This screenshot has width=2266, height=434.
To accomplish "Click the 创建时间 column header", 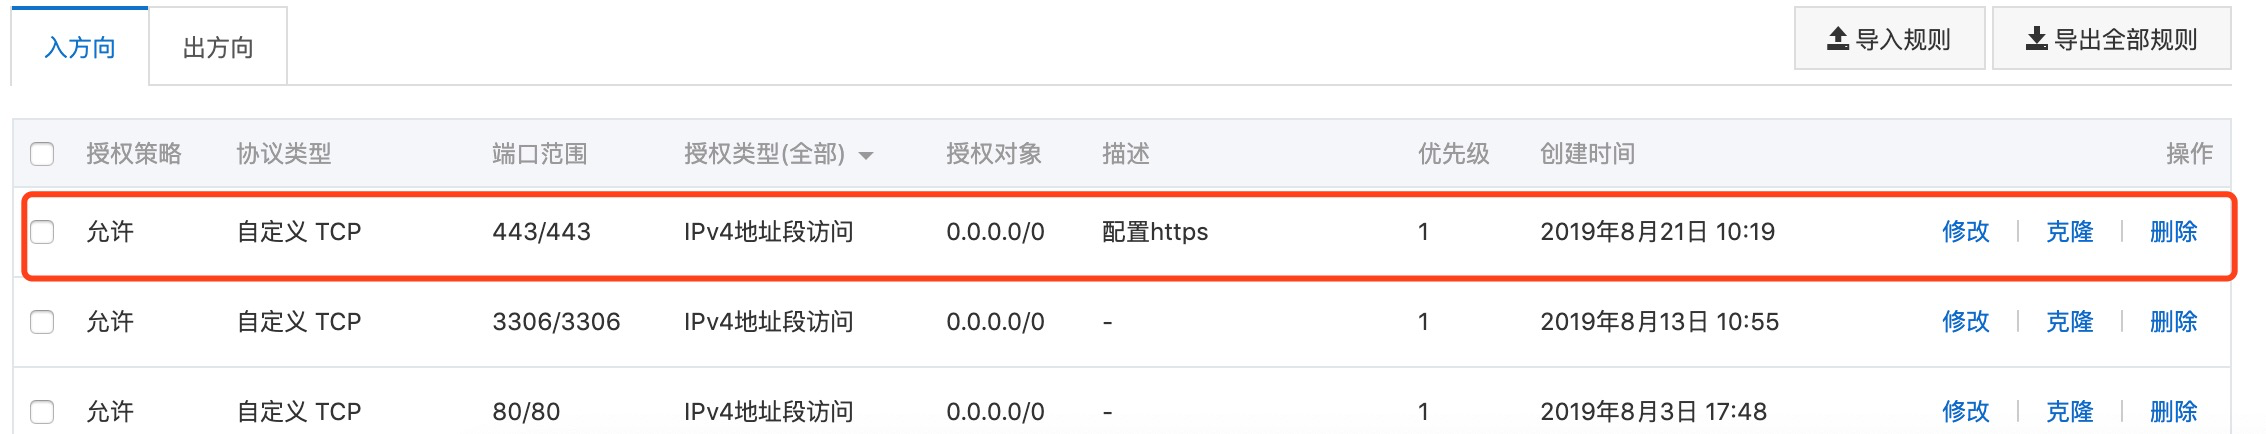I will 1588,154.
